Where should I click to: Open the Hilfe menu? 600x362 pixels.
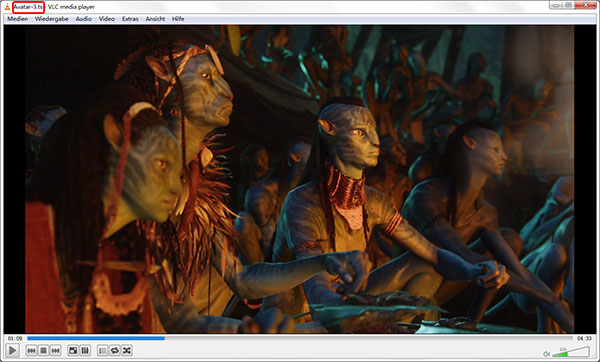178,19
